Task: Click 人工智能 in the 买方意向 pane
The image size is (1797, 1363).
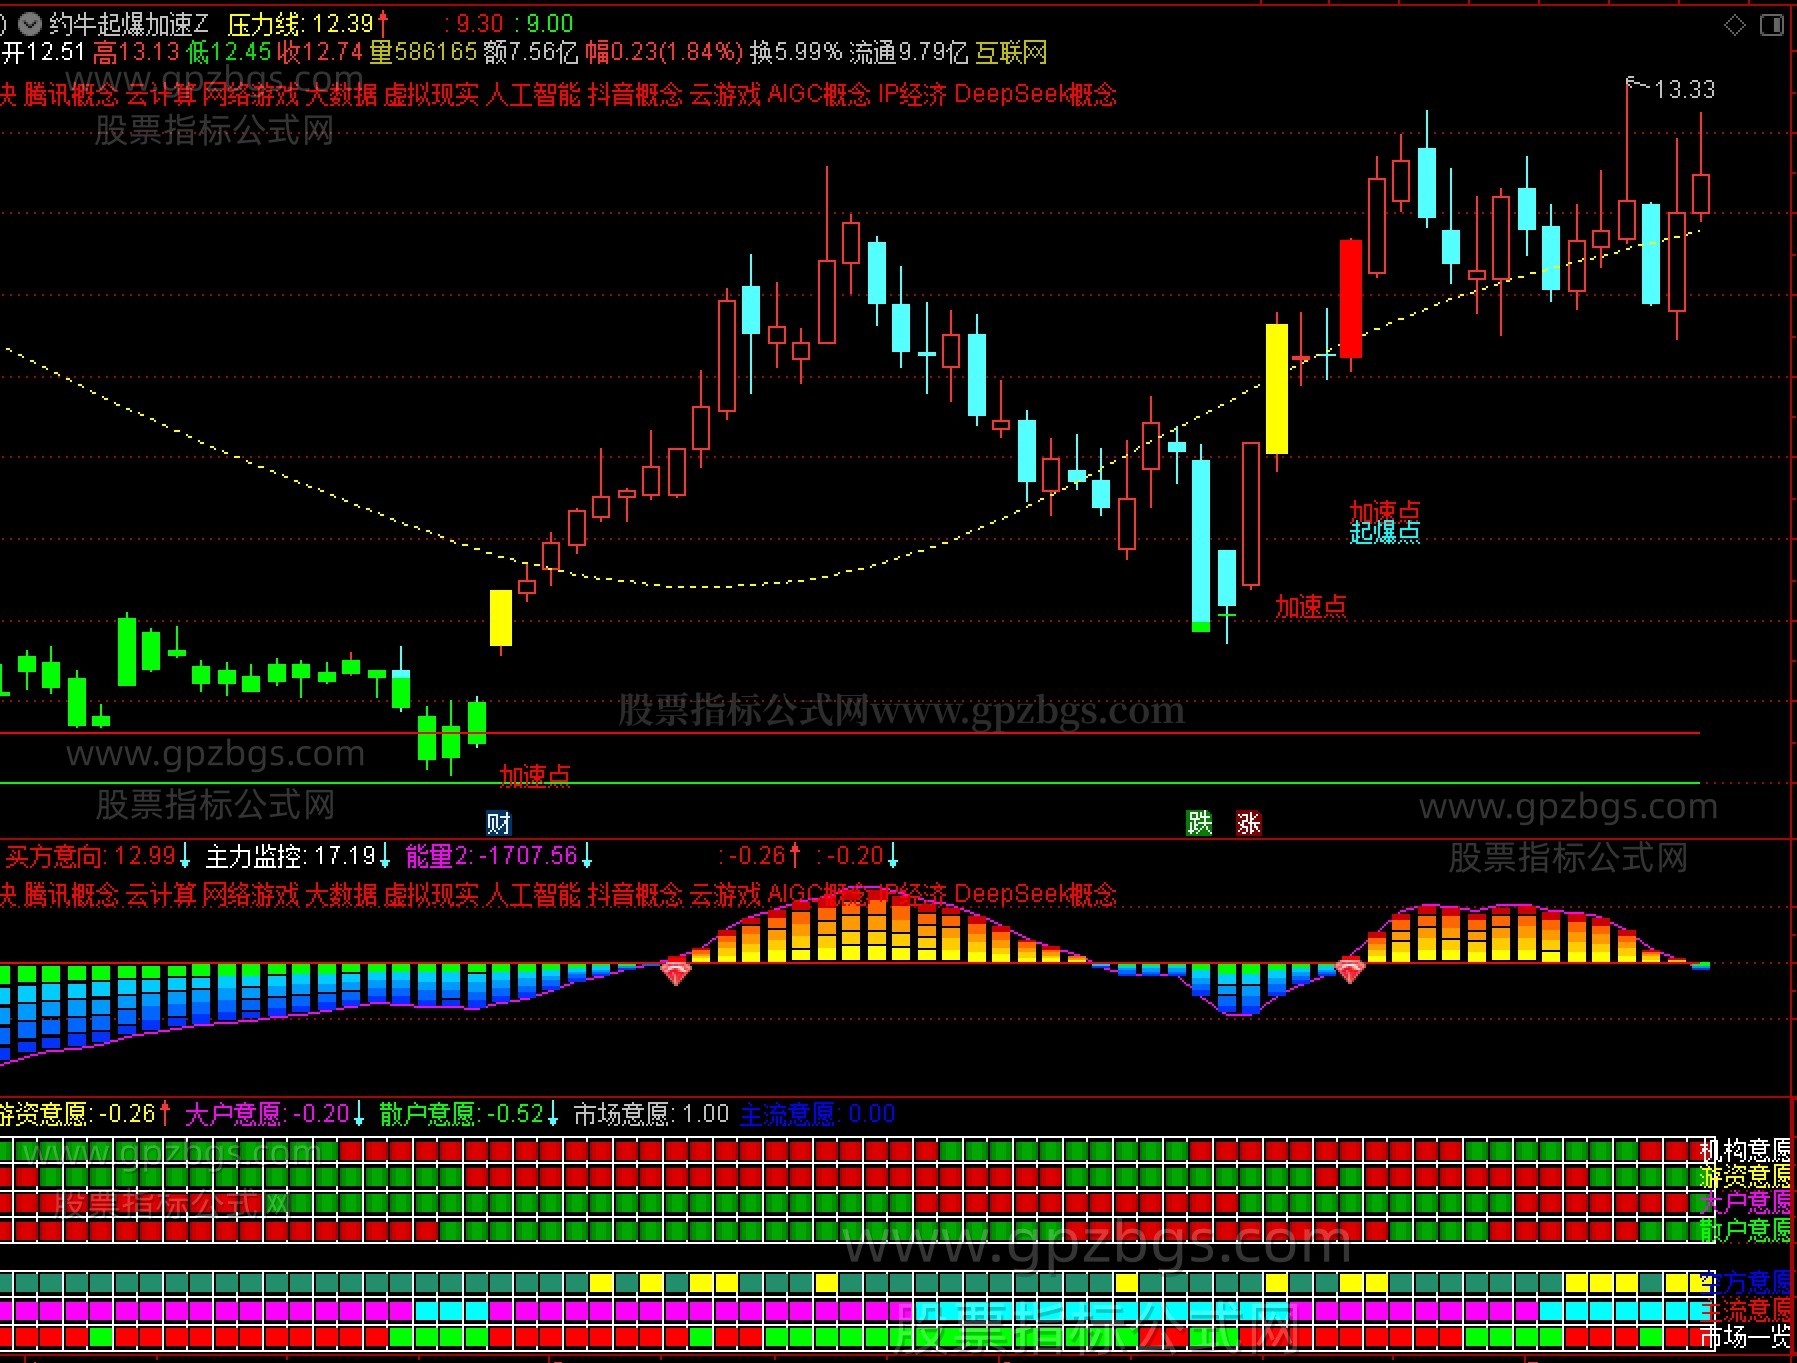Action: click(533, 895)
